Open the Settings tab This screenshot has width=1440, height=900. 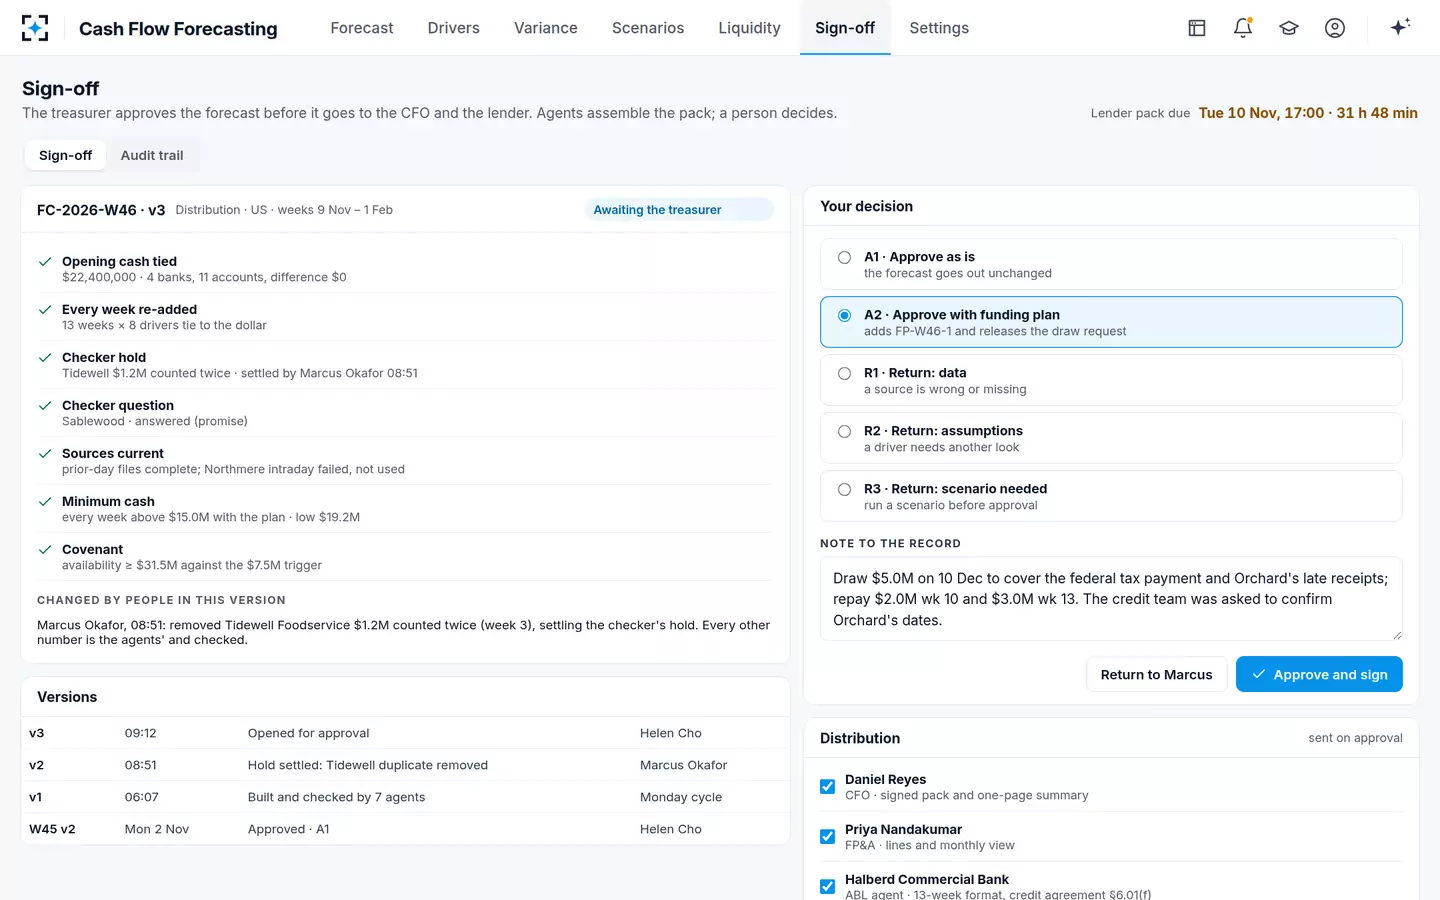pyautogui.click(x=939, y=28)
